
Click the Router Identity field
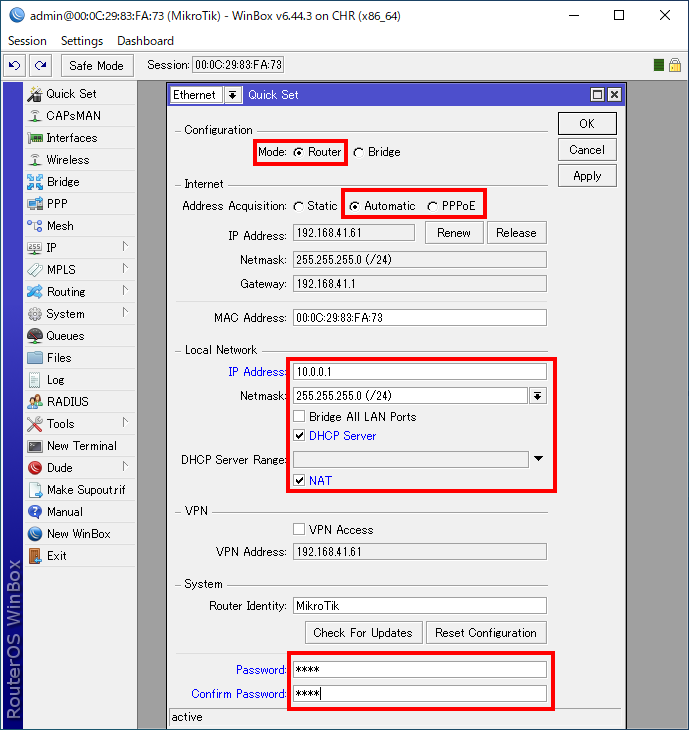coord(420,606)
